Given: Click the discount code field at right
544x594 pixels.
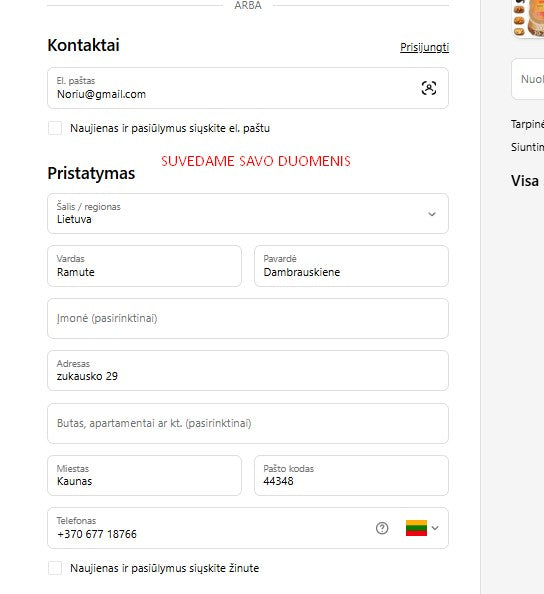Looking at the screenshot, I should point(528,79).
